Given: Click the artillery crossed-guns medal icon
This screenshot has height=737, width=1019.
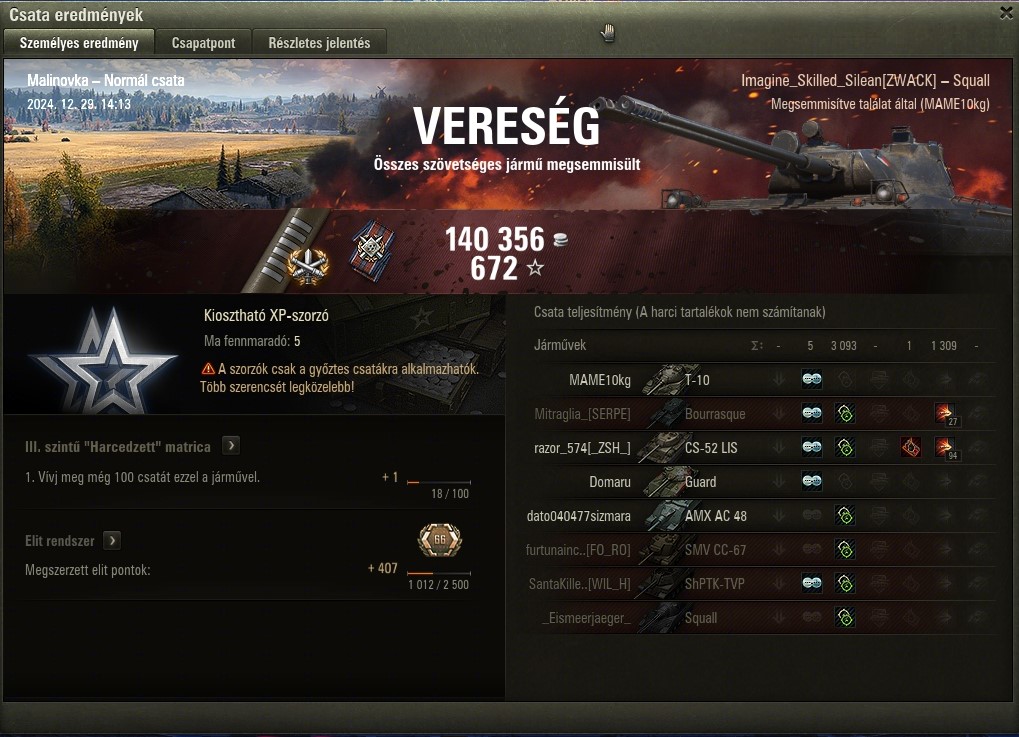Looking at the screenshot, I should (307, 266).
